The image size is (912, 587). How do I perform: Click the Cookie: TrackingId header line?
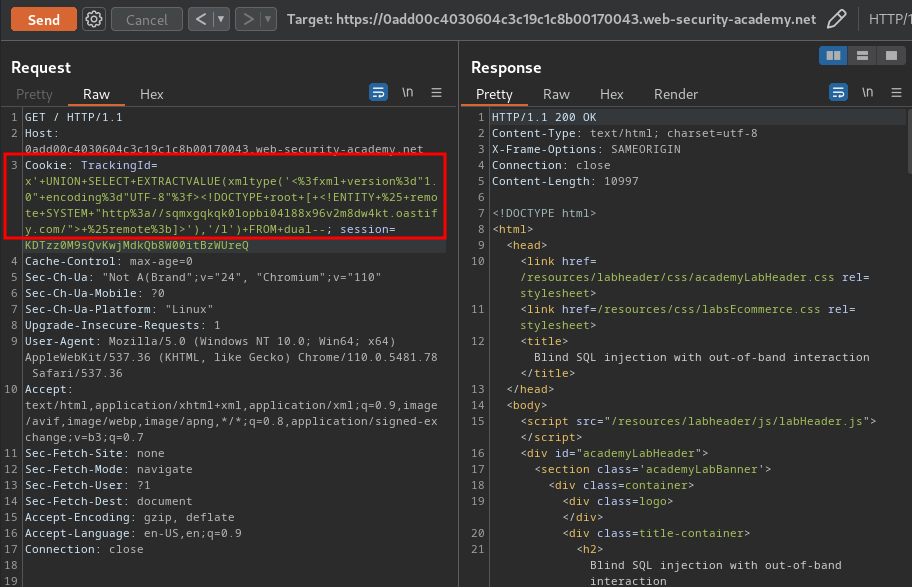click(91, 165)
